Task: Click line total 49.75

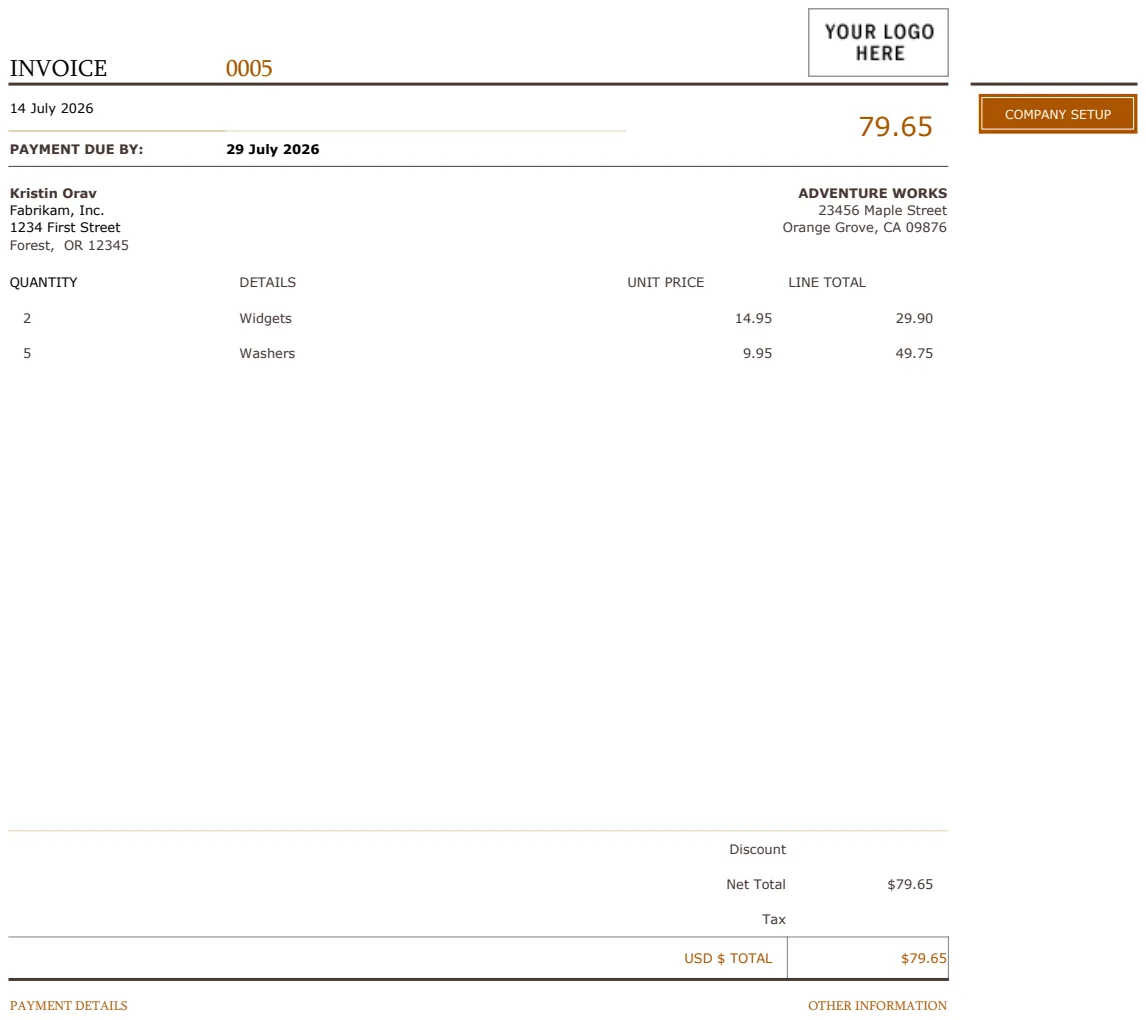Action: coord(914,353)
